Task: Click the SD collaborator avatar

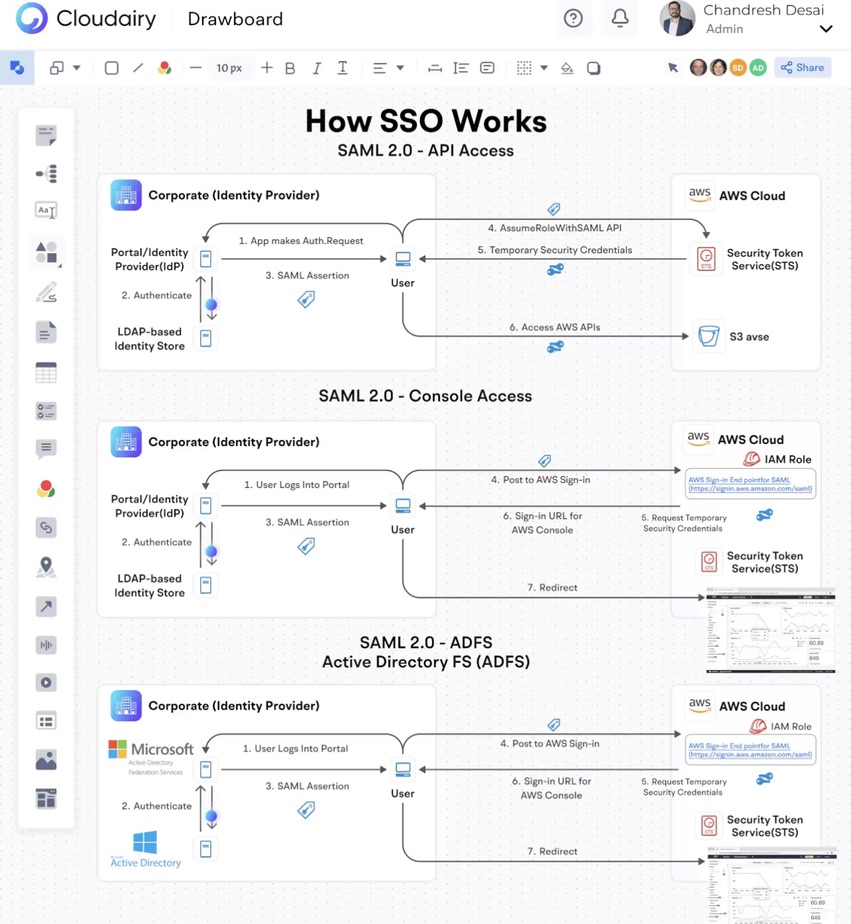Action: click(738, 68)
